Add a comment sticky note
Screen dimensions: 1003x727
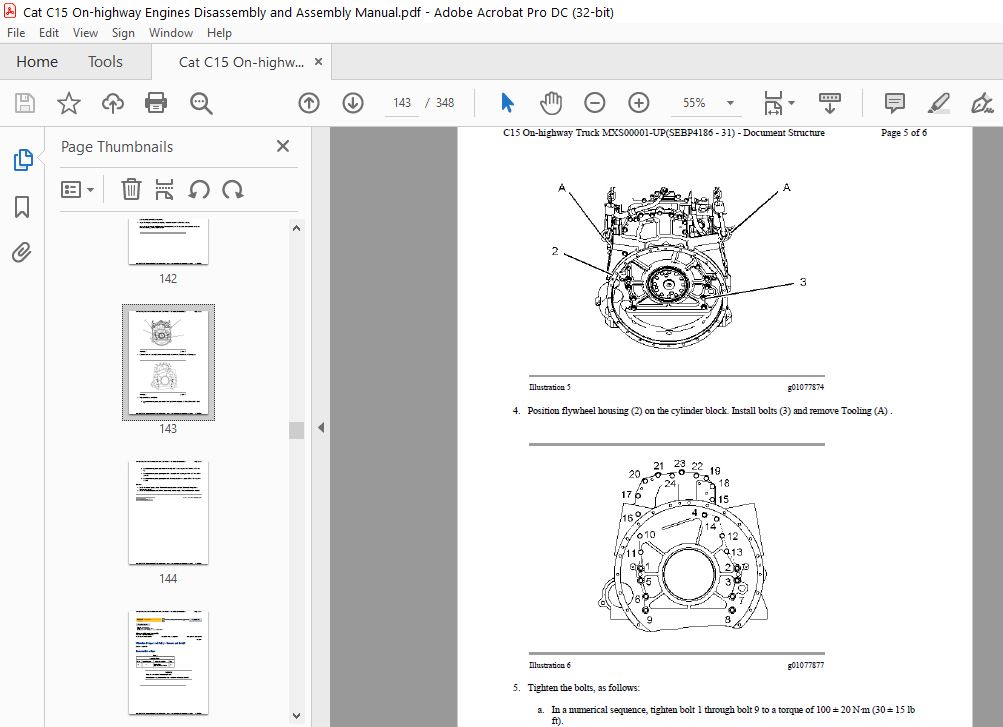[895, 103]
